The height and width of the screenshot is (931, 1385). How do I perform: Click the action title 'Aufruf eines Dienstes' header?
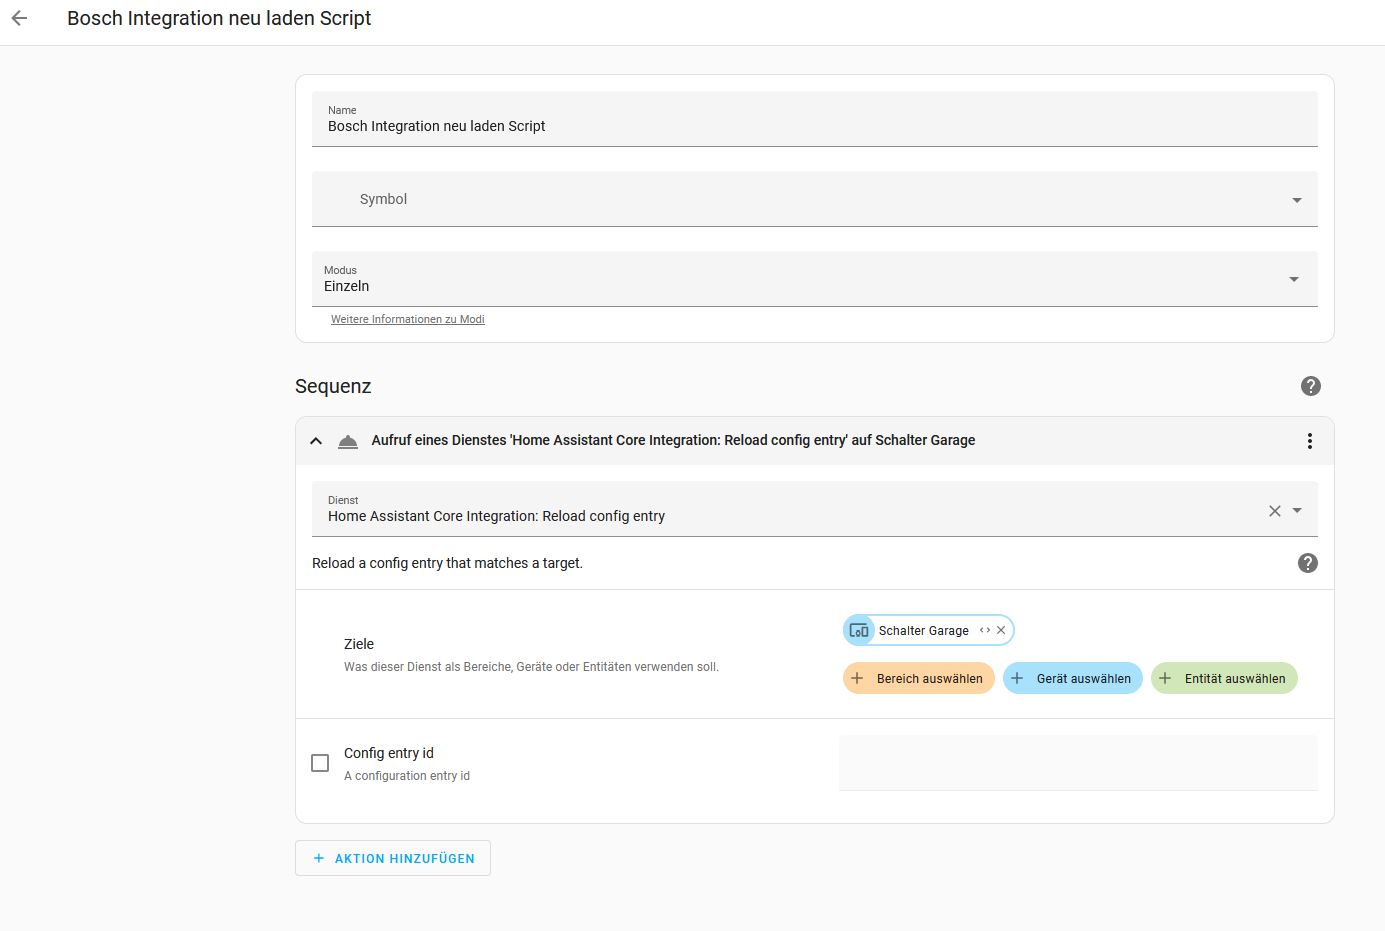(x=673, y=440)
